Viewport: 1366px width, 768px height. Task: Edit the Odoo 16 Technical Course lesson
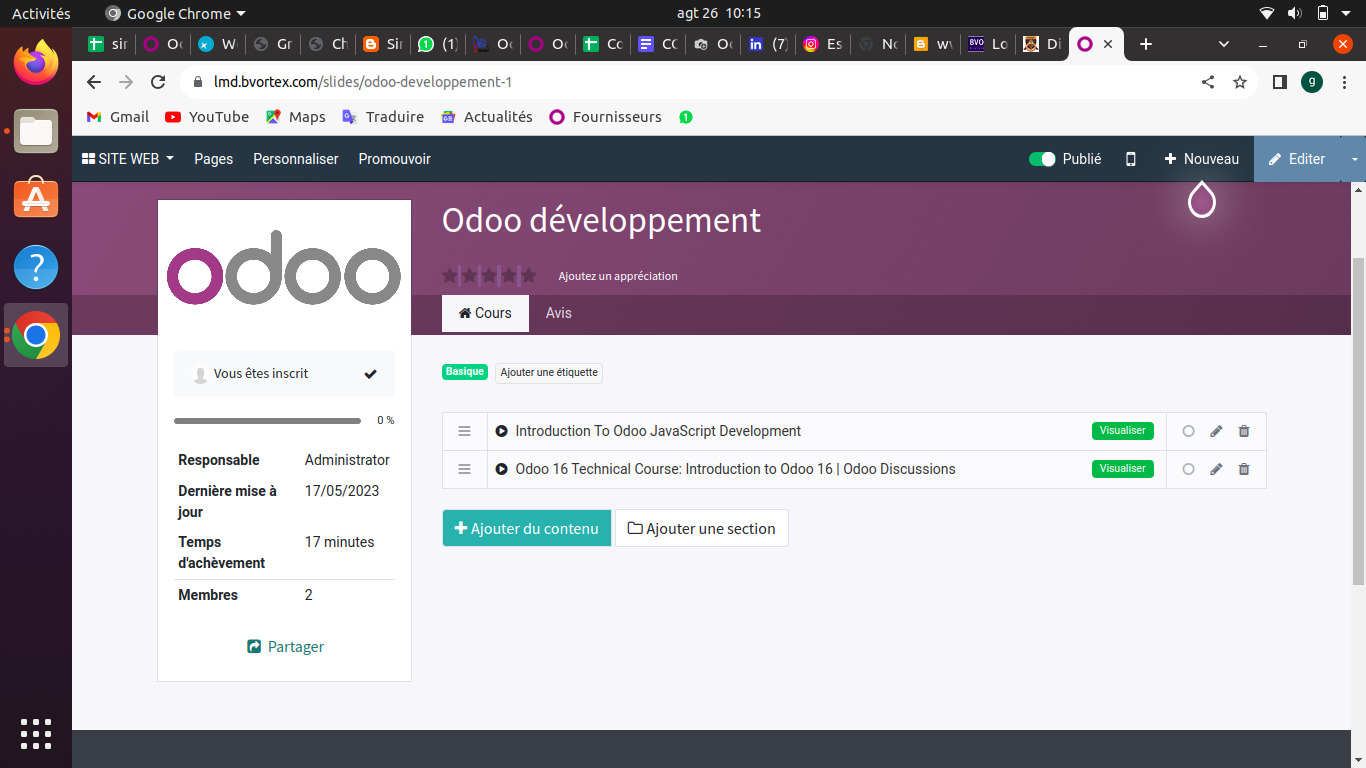point(1216,469)
